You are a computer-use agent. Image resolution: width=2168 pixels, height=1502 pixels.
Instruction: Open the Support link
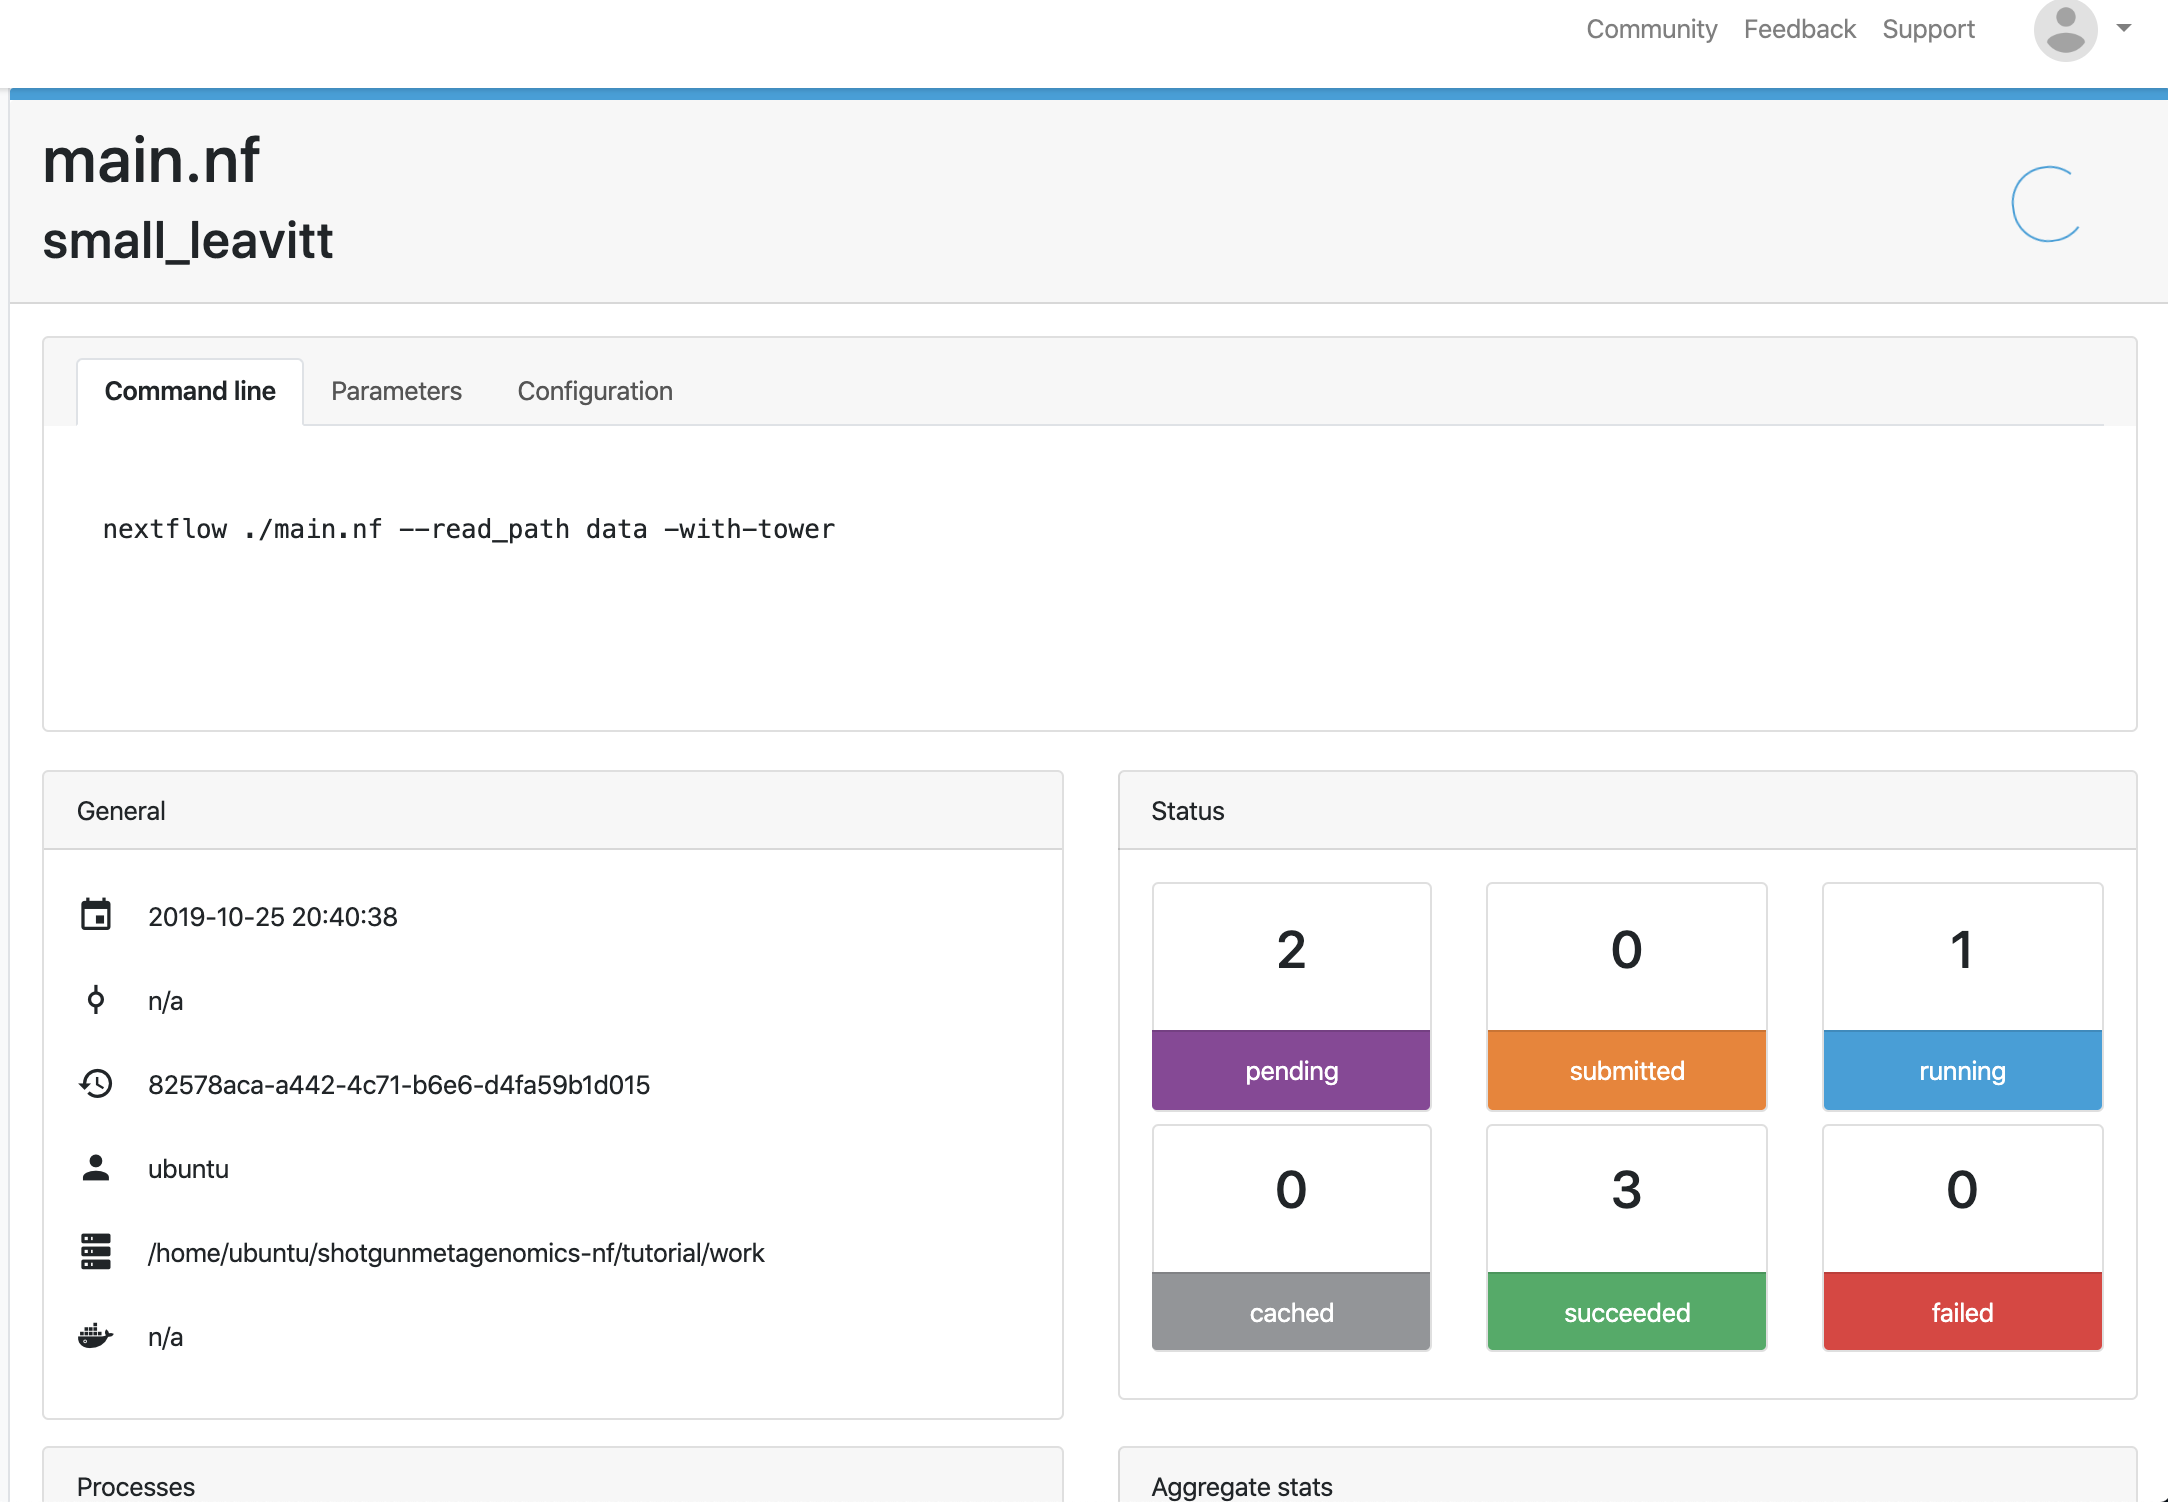pyautogui.click(x=1928, y=30)
